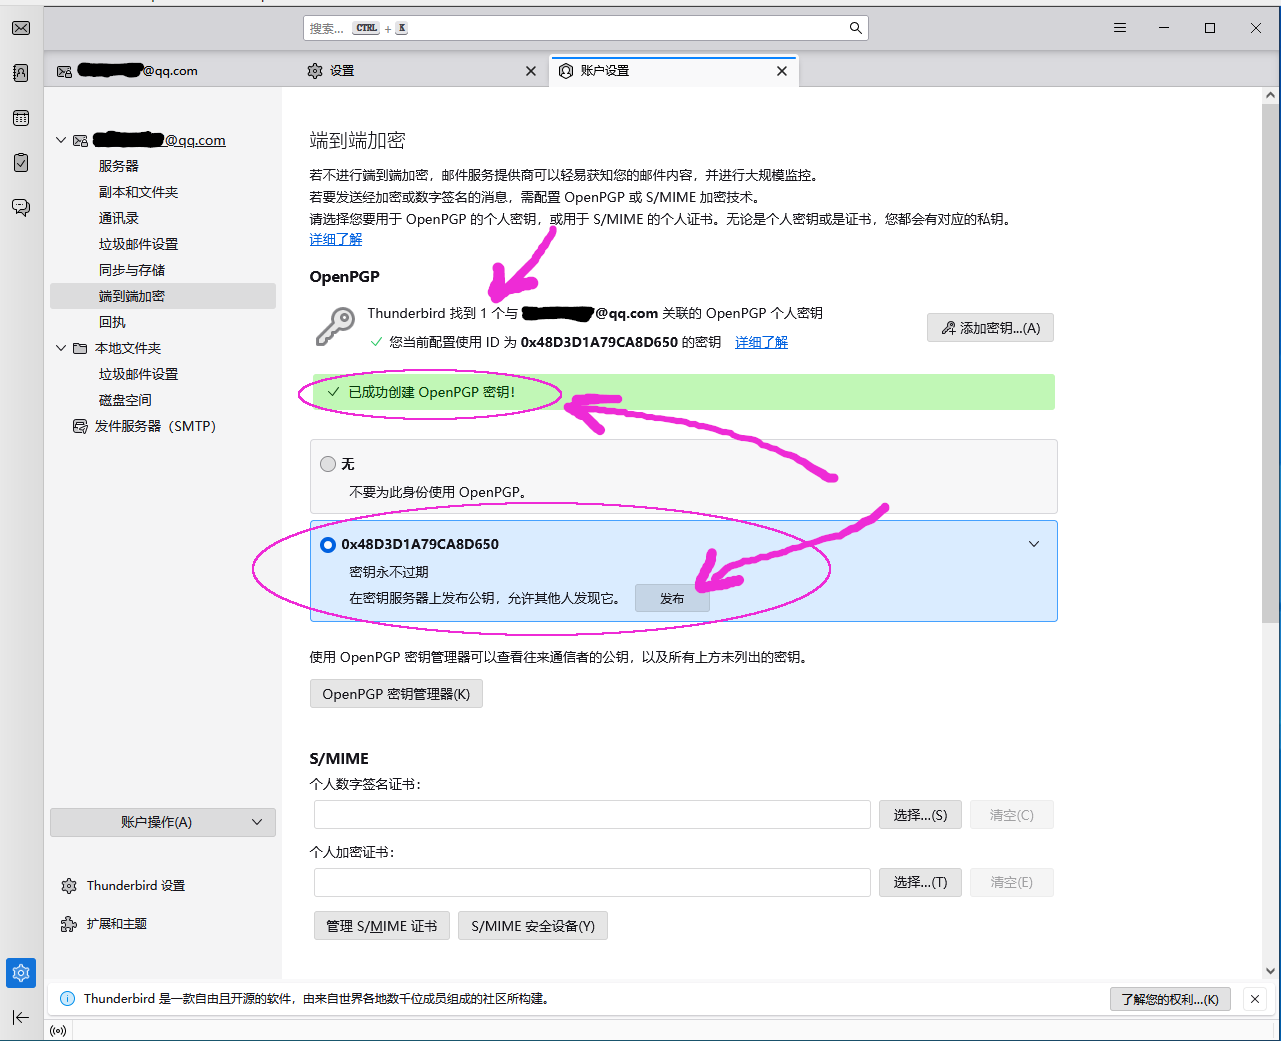
Task: Collapse the spaces toolbar arrow icon
Action: tap(21, 1017)
